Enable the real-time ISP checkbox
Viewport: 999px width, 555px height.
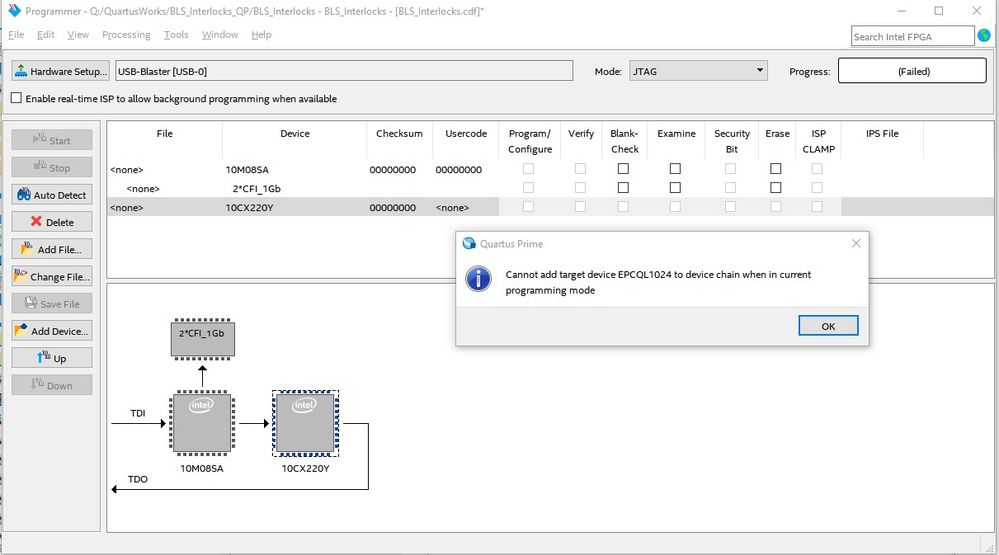tap(16, 98)
